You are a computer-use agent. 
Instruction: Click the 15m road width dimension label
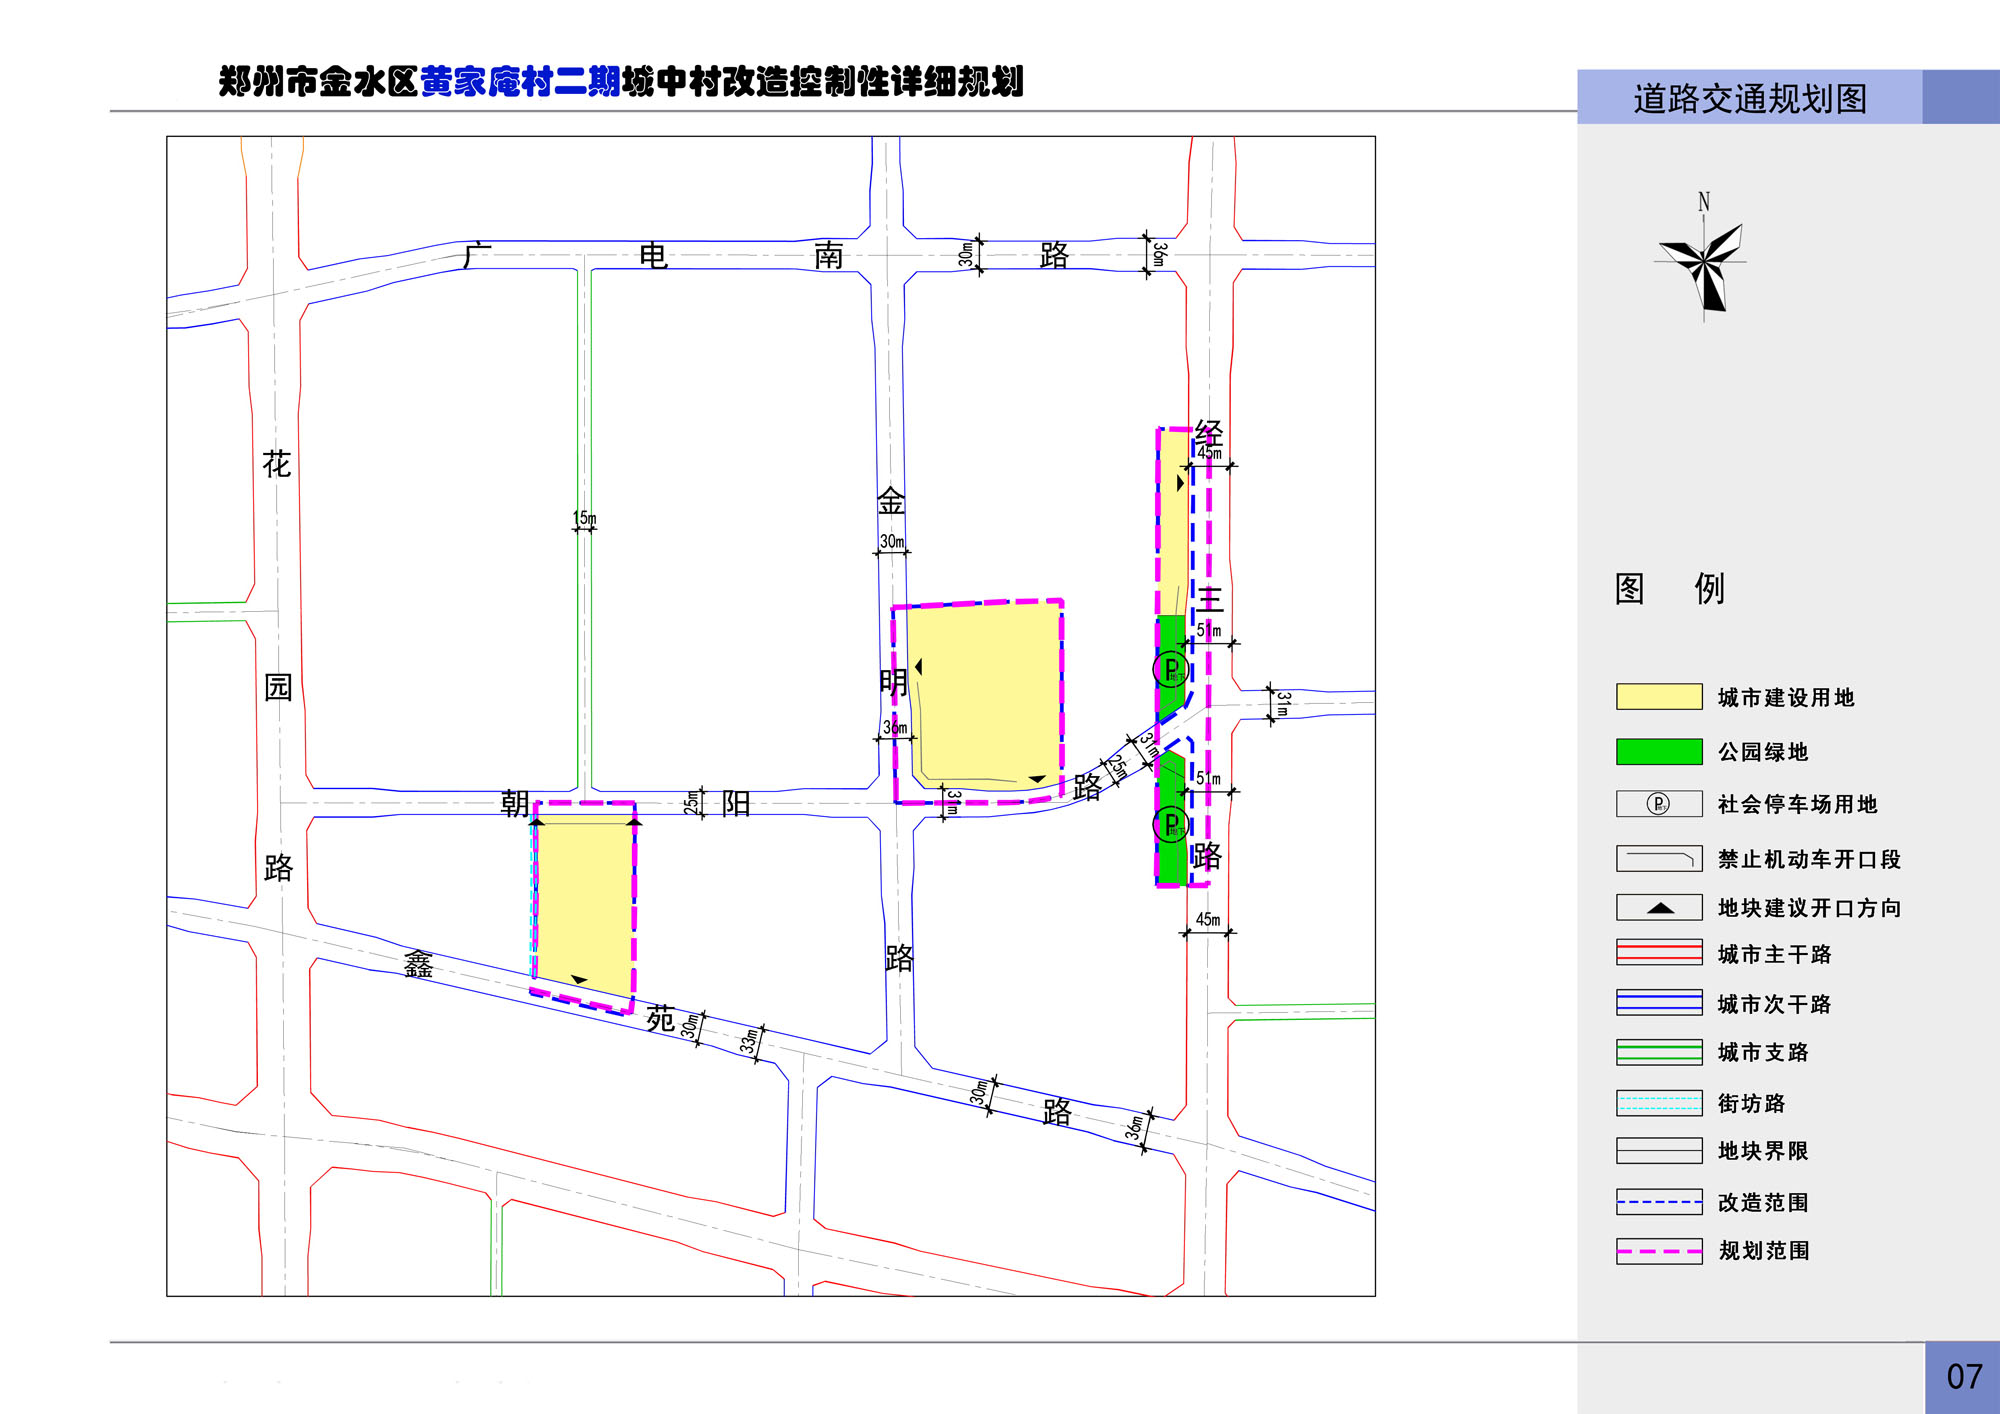tap(584, 518)
